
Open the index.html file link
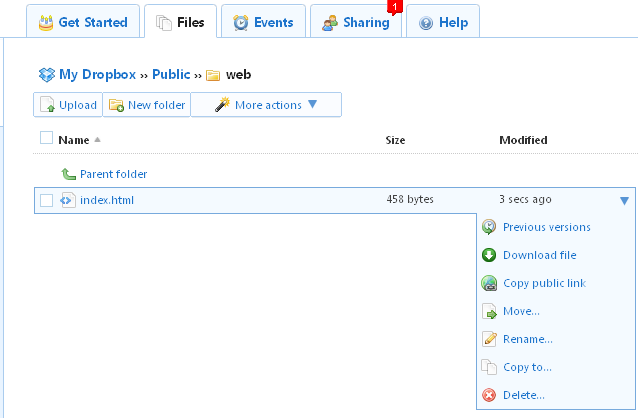107,200
